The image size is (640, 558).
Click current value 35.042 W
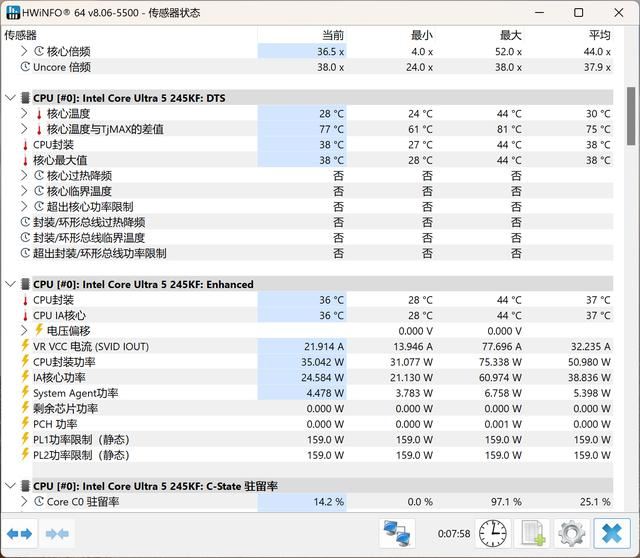[x=322, y=362]
